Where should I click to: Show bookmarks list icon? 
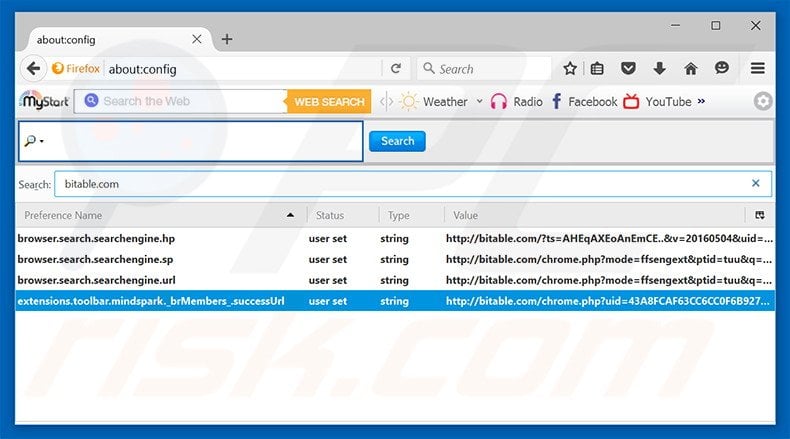pyautogui.click(x=597, y=69)
